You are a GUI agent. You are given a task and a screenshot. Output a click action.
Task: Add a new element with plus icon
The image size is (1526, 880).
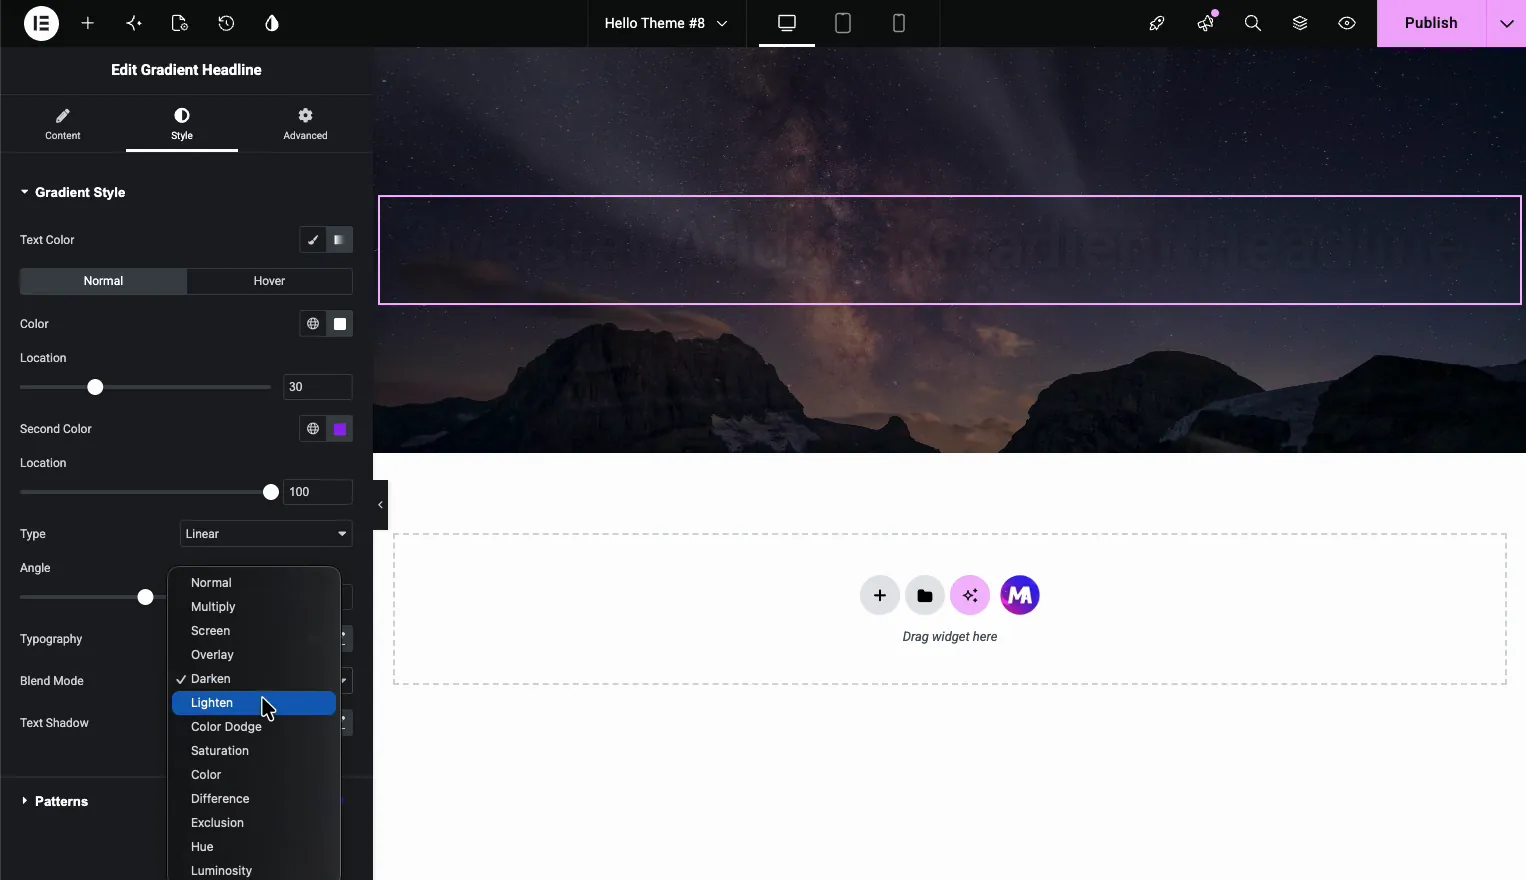coord(88,23)
